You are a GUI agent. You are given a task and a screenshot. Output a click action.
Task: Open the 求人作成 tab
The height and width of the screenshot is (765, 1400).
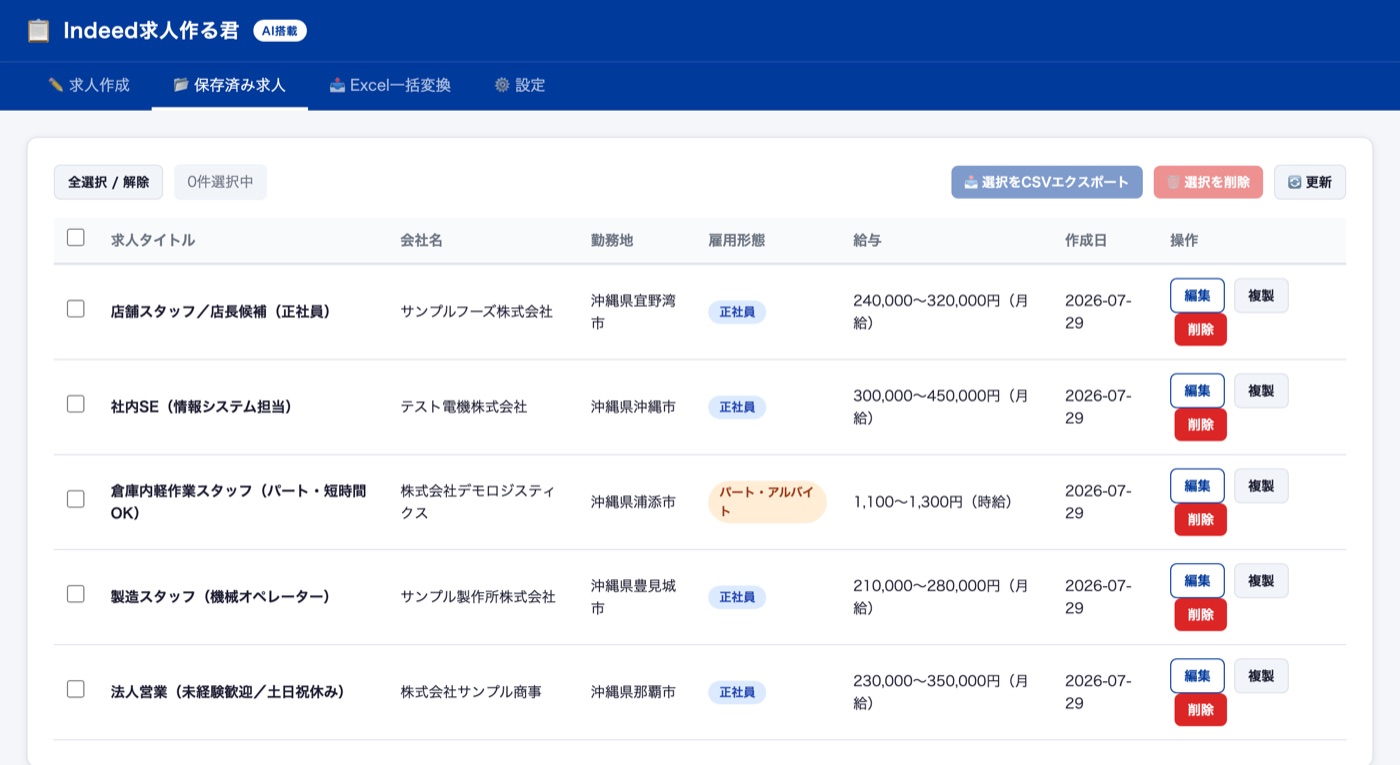point(89,85)
